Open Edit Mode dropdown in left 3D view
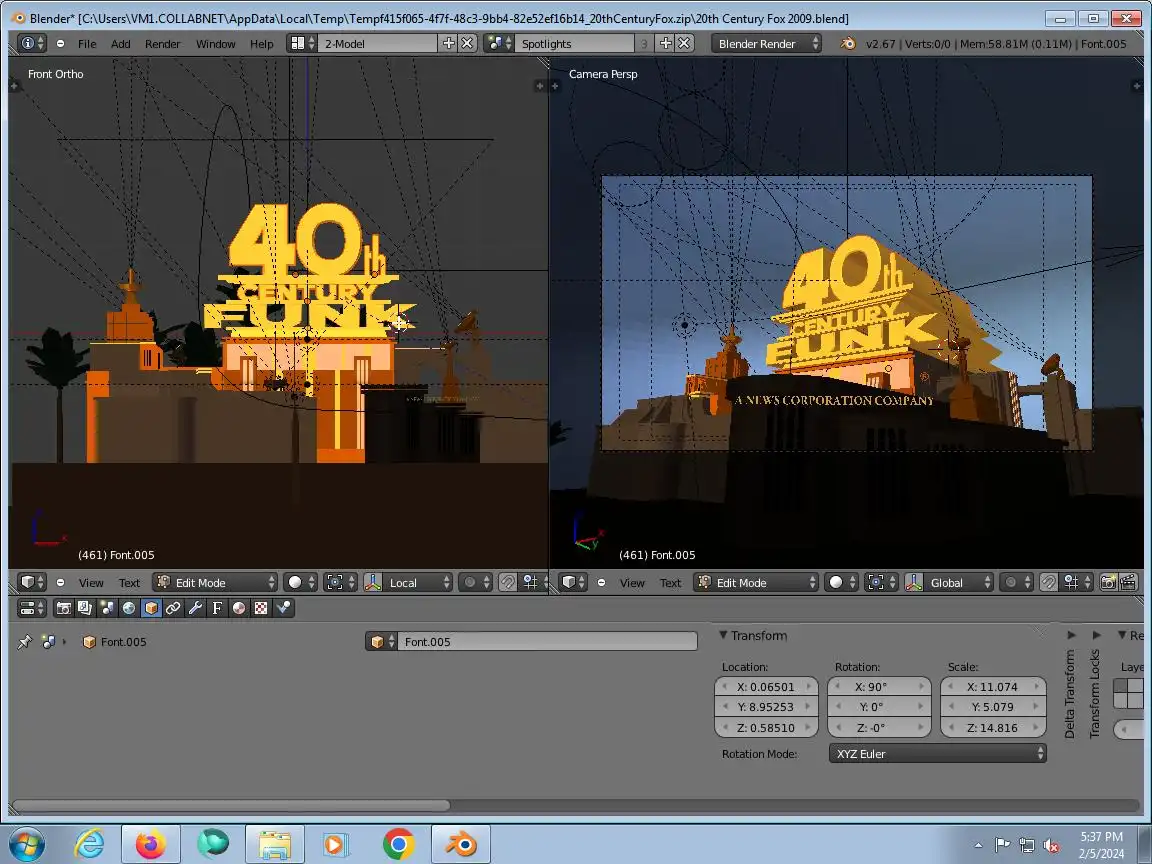 pyautogui.click(x=215, y=583)
